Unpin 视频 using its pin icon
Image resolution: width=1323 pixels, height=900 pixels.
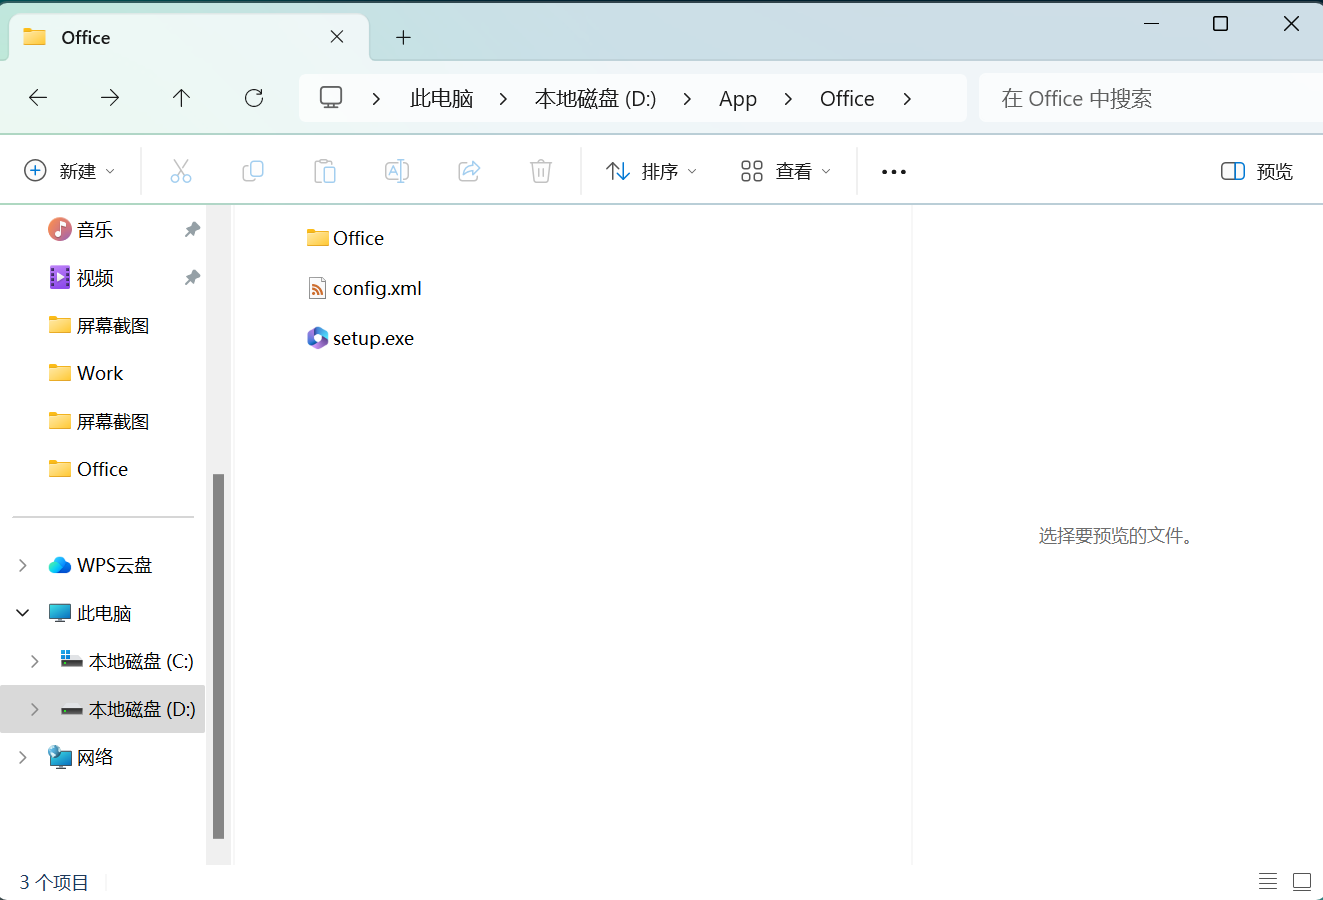tap(192, 277)
